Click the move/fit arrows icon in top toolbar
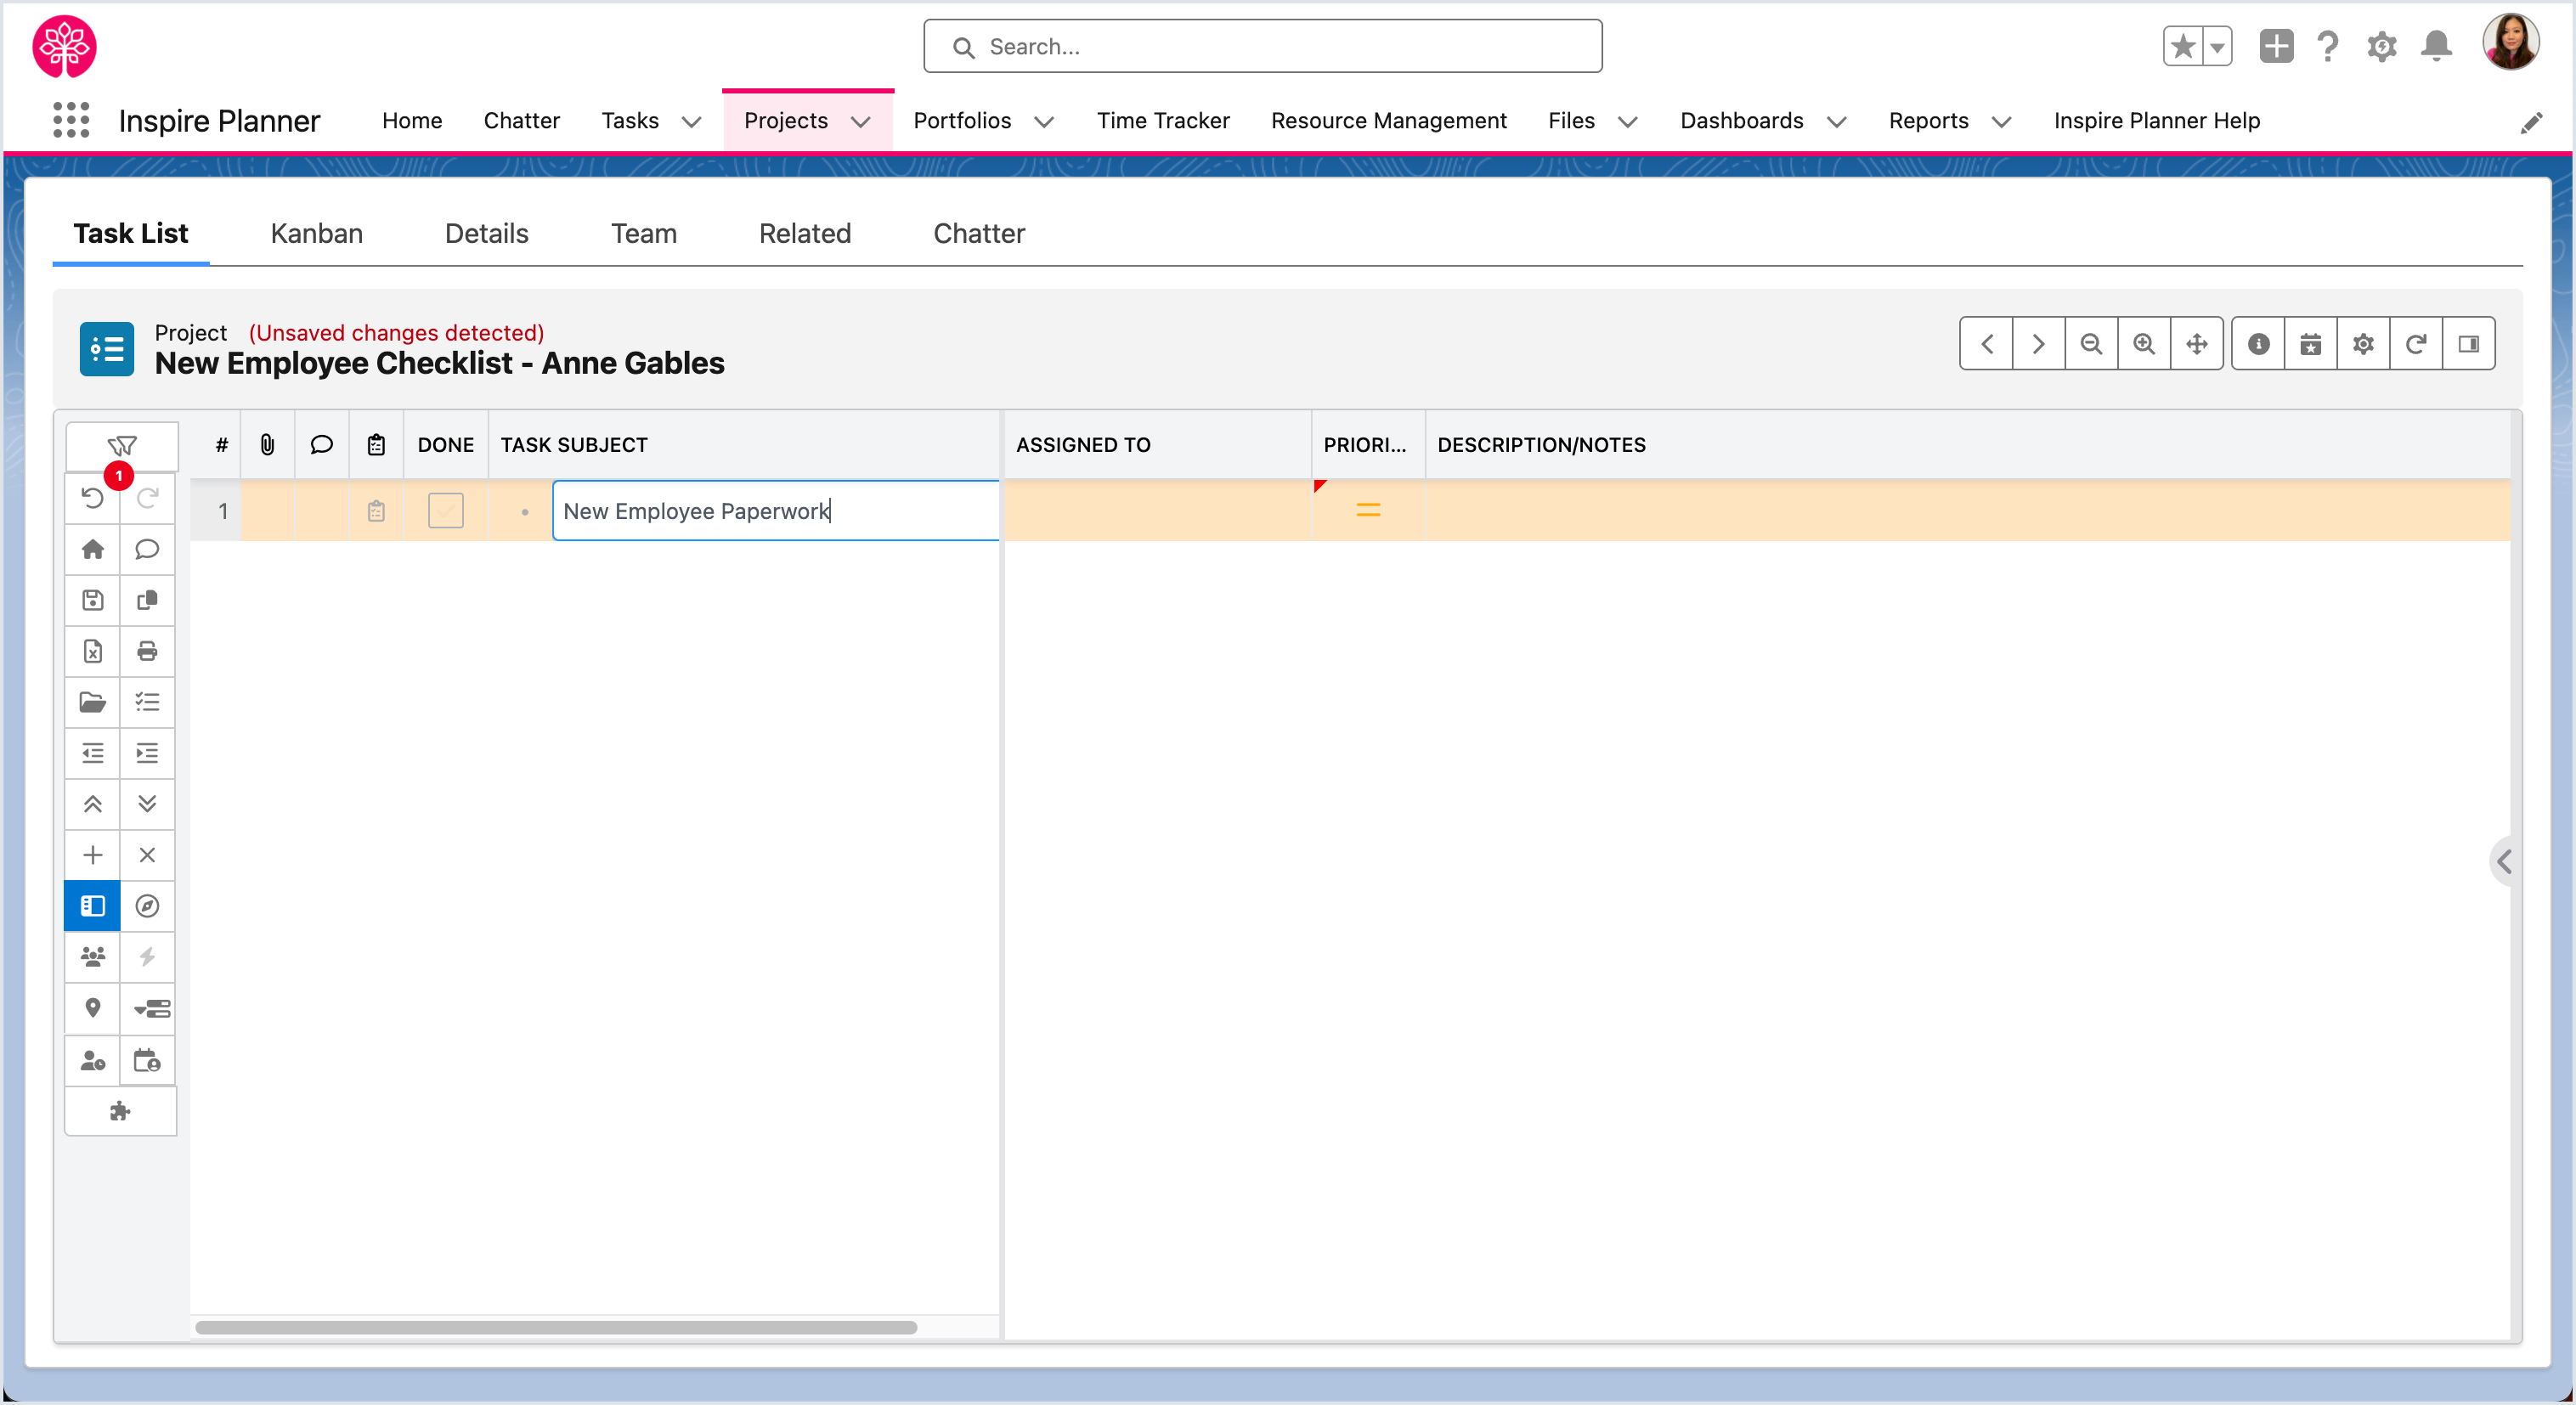The height and width of the screenshot is (1405, 2576). click(x=2196, y=344)
